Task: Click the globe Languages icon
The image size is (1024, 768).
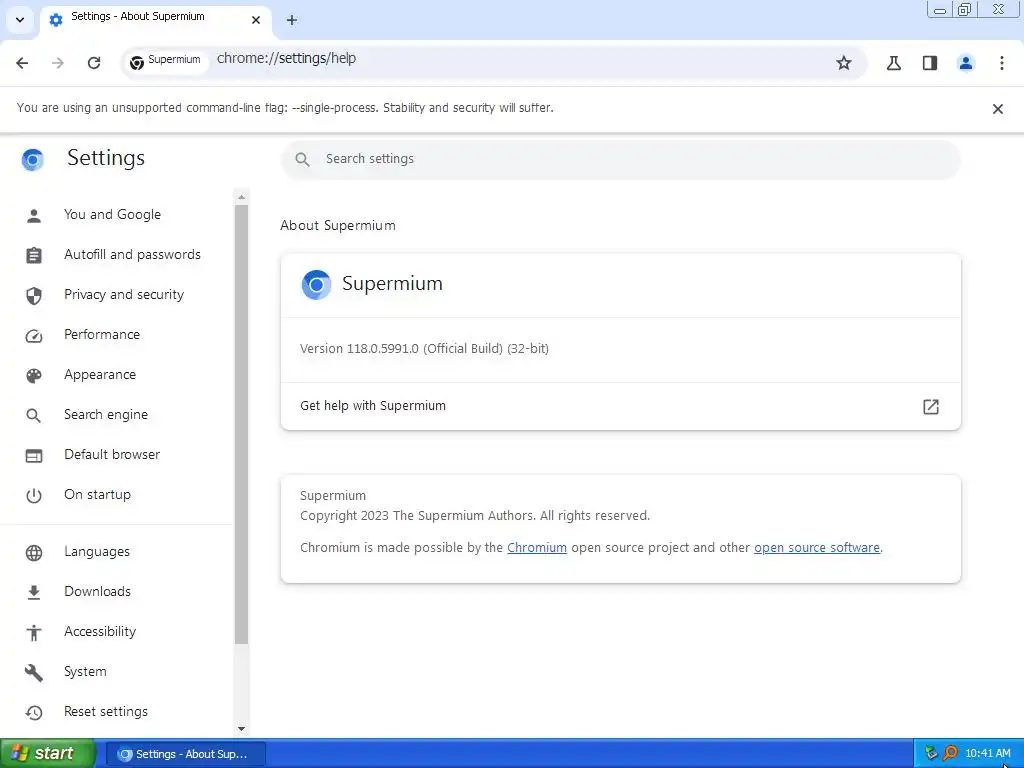Action: (x=34, y=552)
